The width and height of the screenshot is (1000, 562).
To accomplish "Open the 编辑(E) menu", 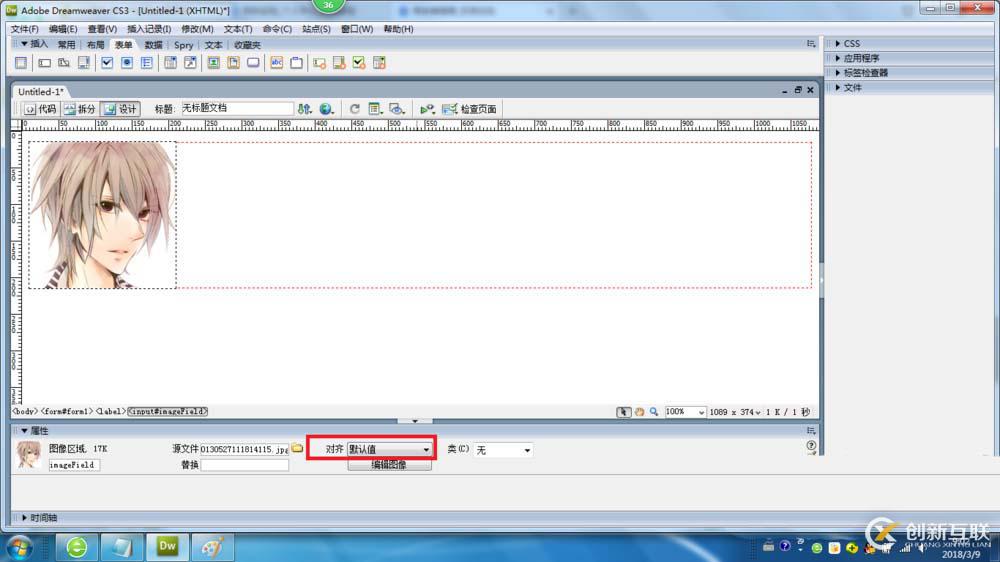I will point(62,29).
